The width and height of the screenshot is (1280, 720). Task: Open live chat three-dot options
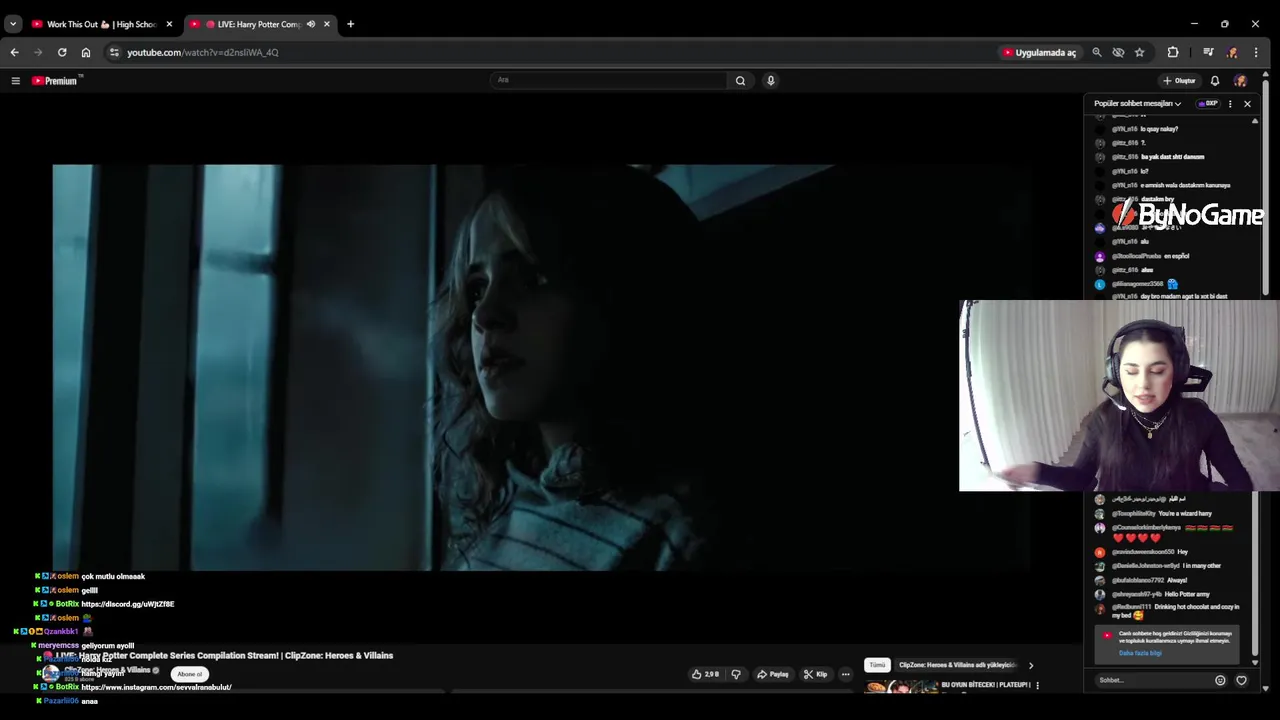coord(1230,104)
